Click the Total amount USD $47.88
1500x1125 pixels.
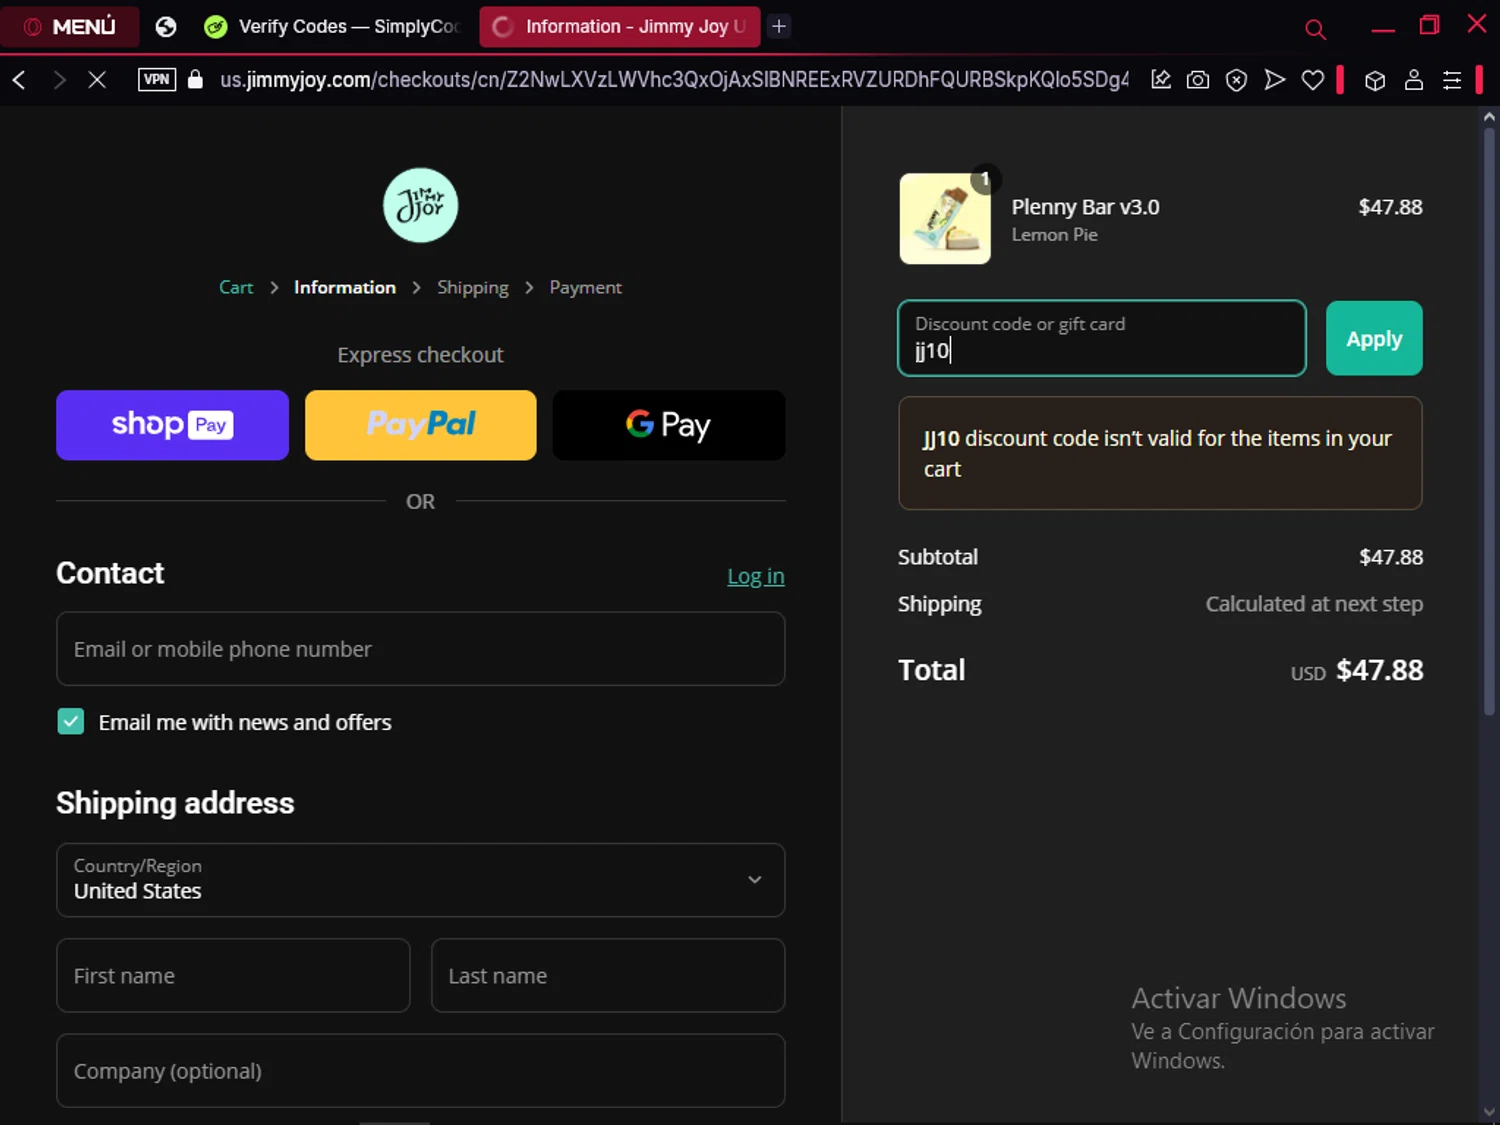(1357, 670)
